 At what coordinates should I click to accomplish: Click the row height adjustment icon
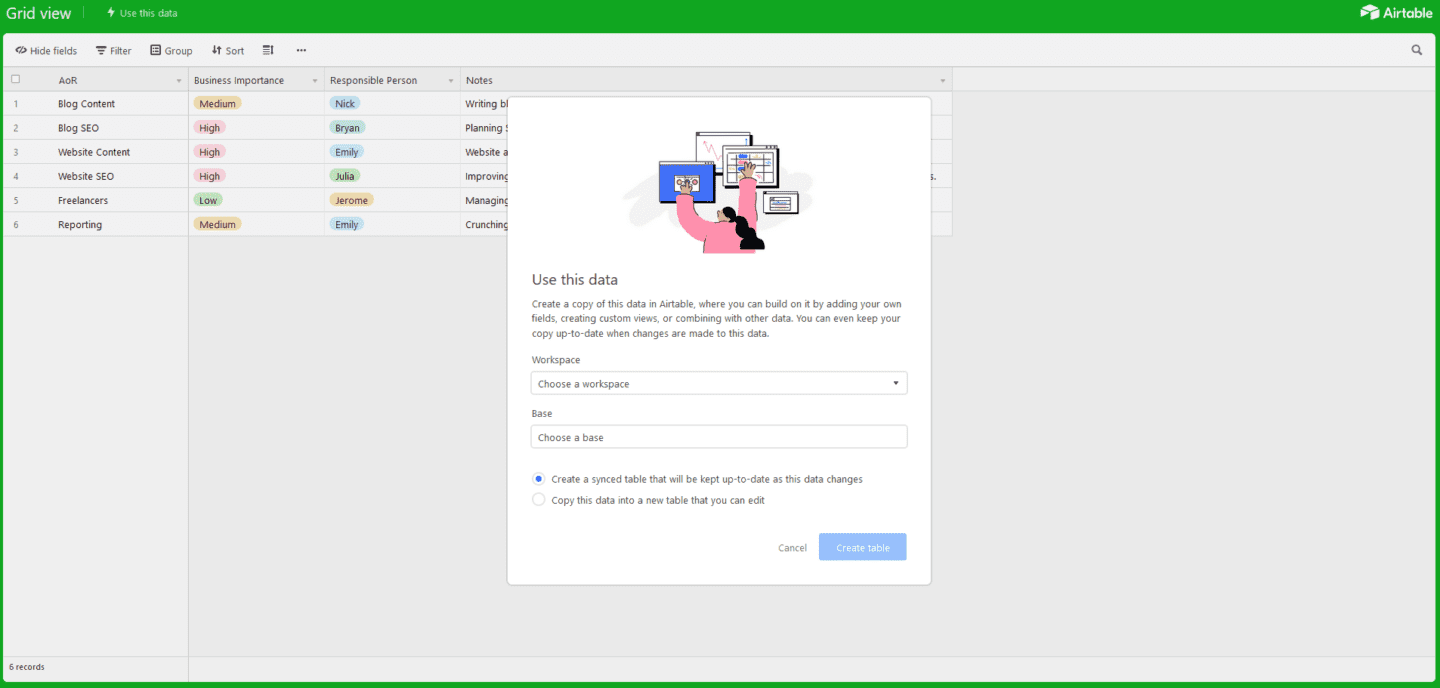(x=267, y=50)
